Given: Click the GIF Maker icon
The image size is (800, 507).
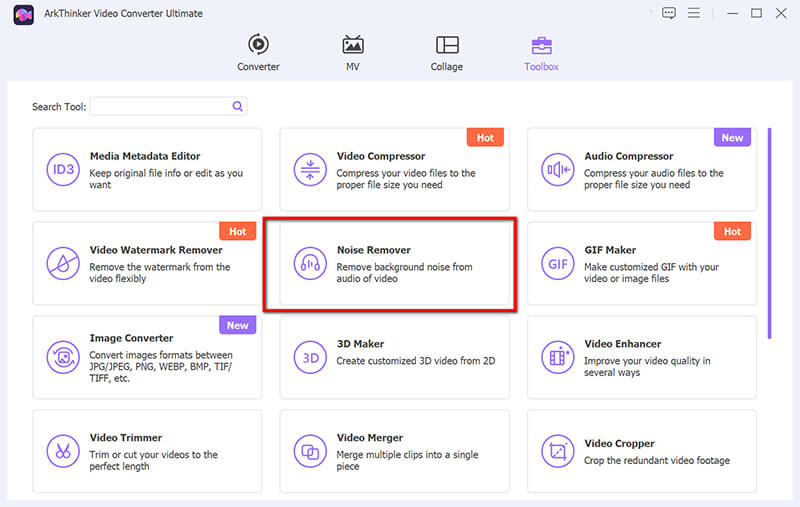Looking at the screenshot, I should [x=558, y=263].
